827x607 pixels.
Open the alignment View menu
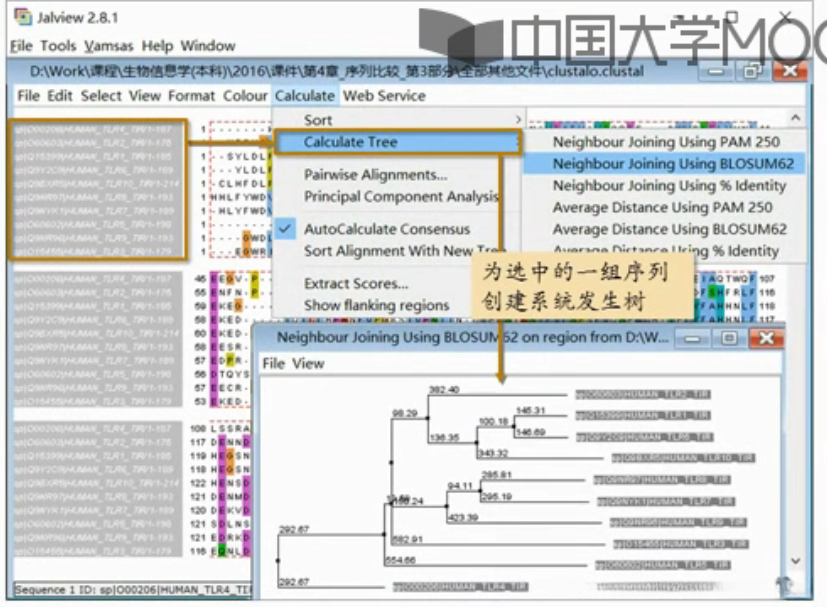(145, 96)
